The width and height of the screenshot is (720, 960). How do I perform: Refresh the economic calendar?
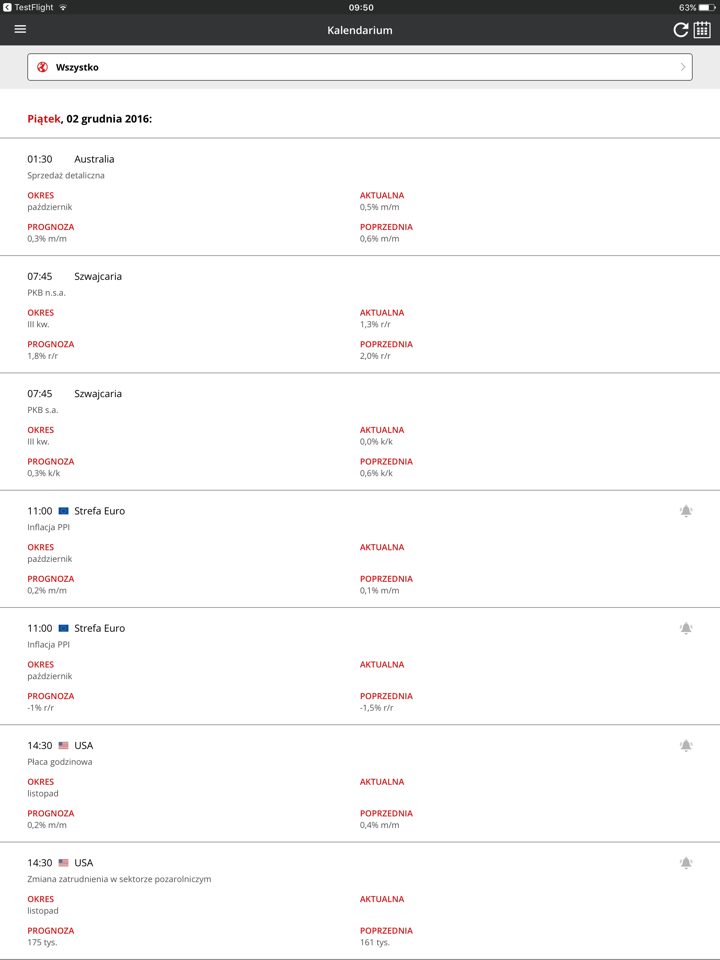(680, 30)
